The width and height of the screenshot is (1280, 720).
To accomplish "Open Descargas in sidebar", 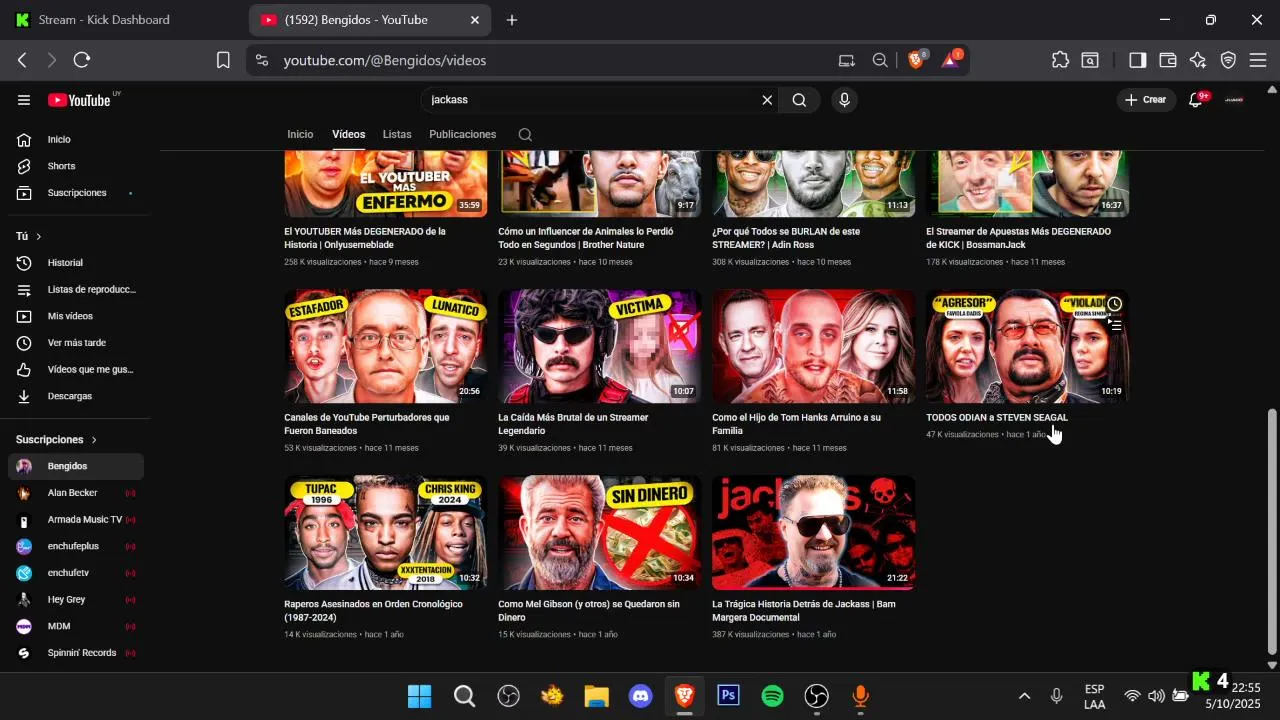I will (x=76, y=396).
